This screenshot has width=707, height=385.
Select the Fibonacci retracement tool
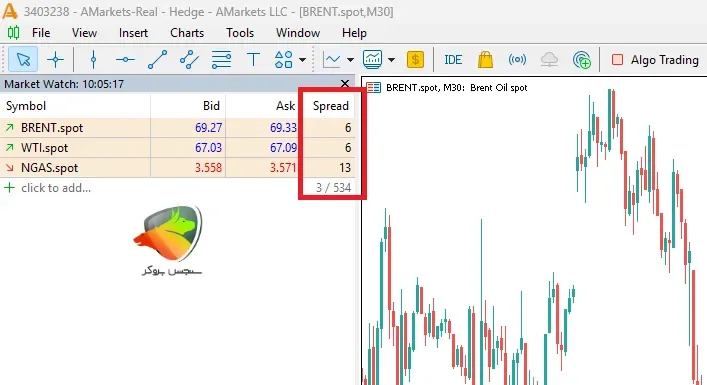pos(221,60)
